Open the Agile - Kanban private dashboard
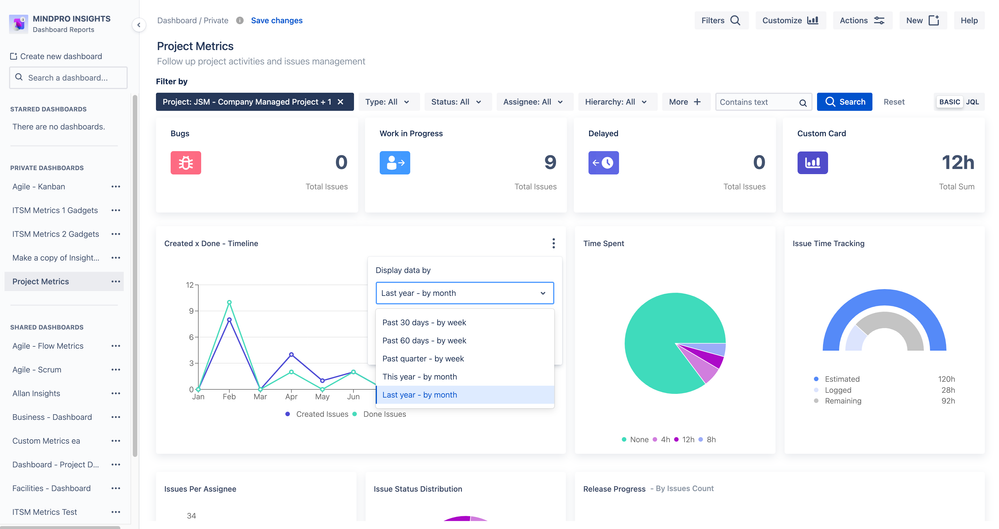 pyautogui.click(x=39, y=187)
